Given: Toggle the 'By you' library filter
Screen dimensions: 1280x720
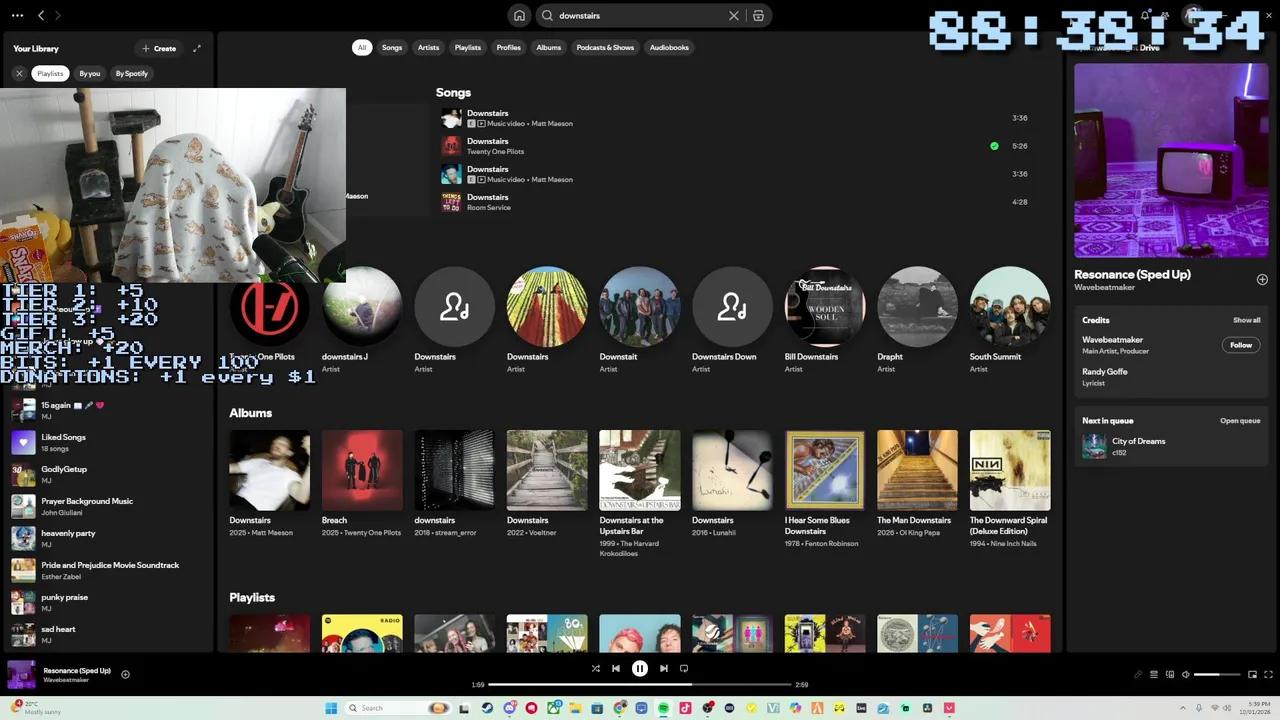Looking at the screenshot, I should (90, 73).
